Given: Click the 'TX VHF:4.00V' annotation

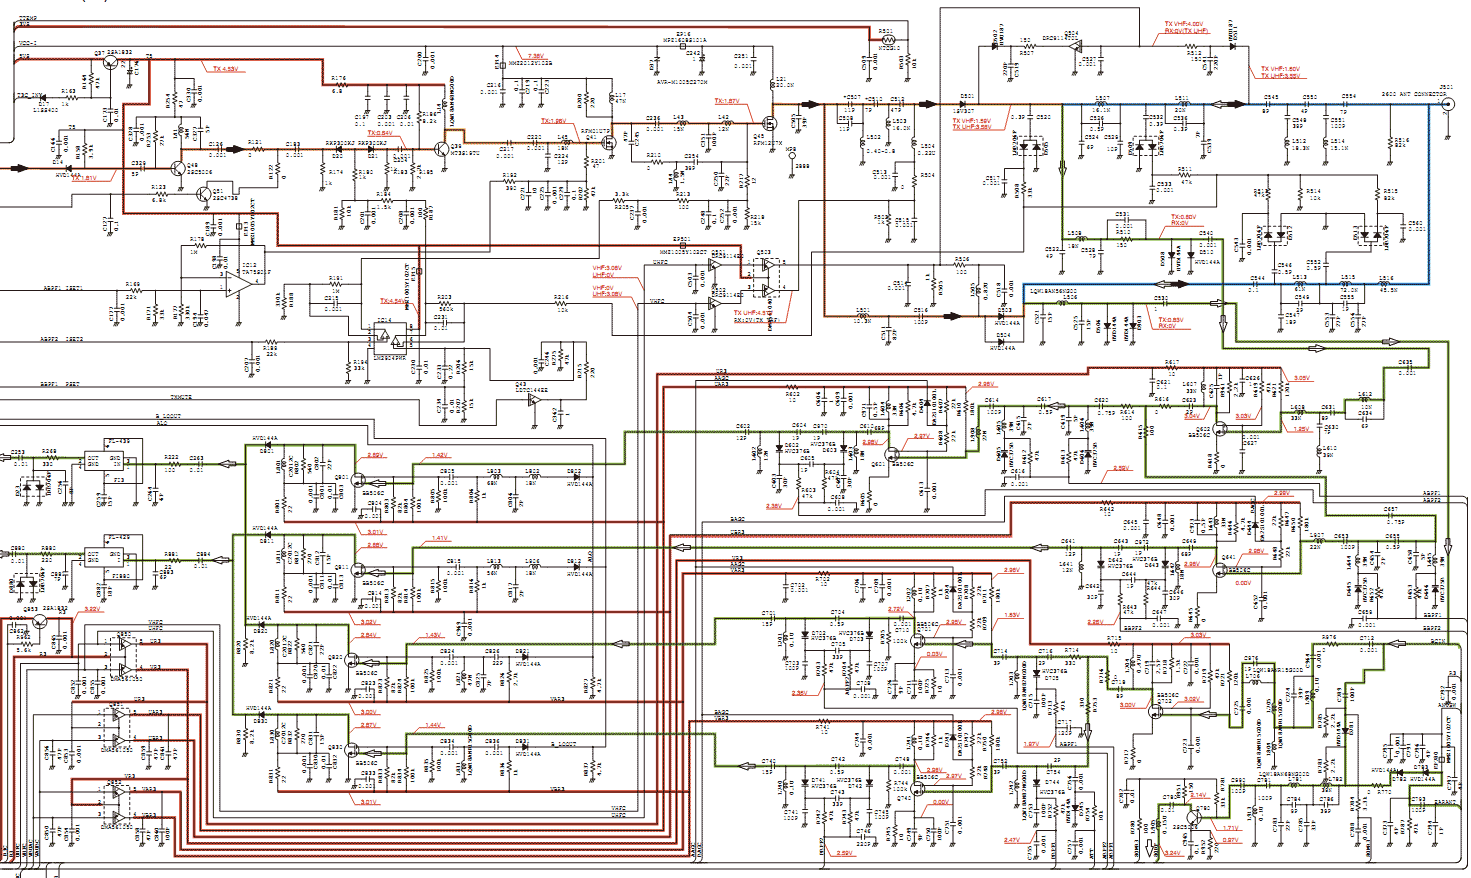Looking at the screenshot, I should click(1184, 24).
